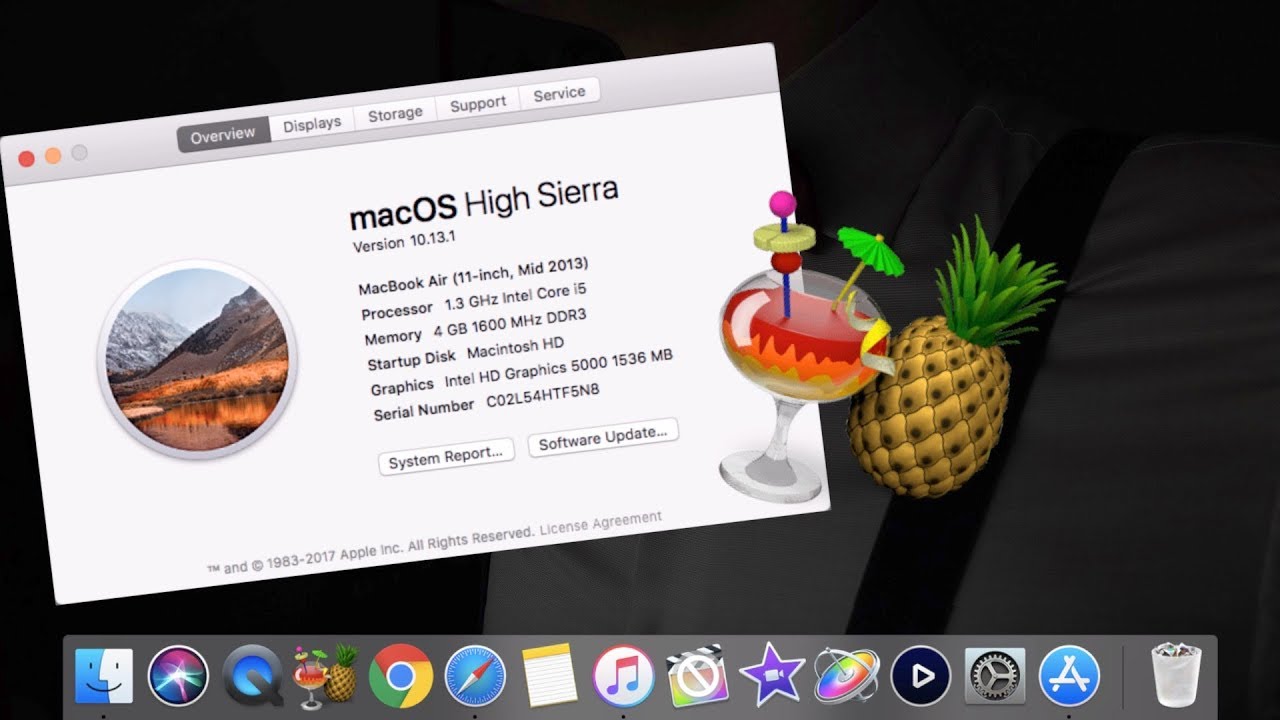Click the Version 10.13.1 text

404,243
